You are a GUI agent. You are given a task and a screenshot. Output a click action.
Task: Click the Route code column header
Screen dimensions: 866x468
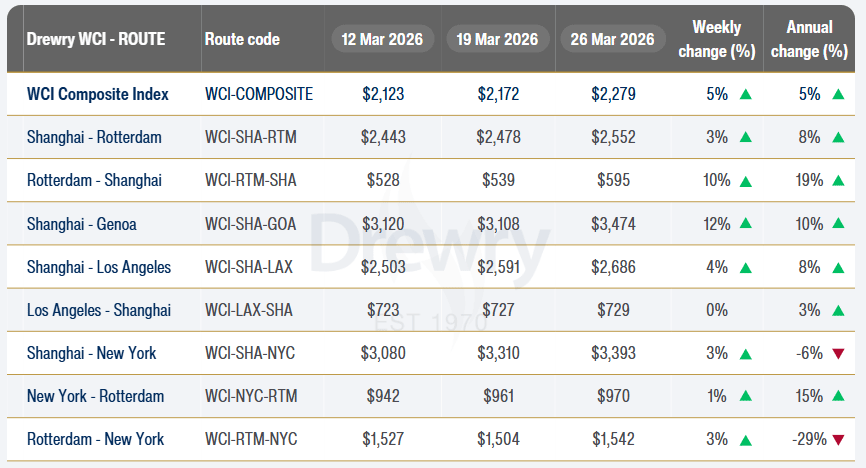tap(242, 40)
